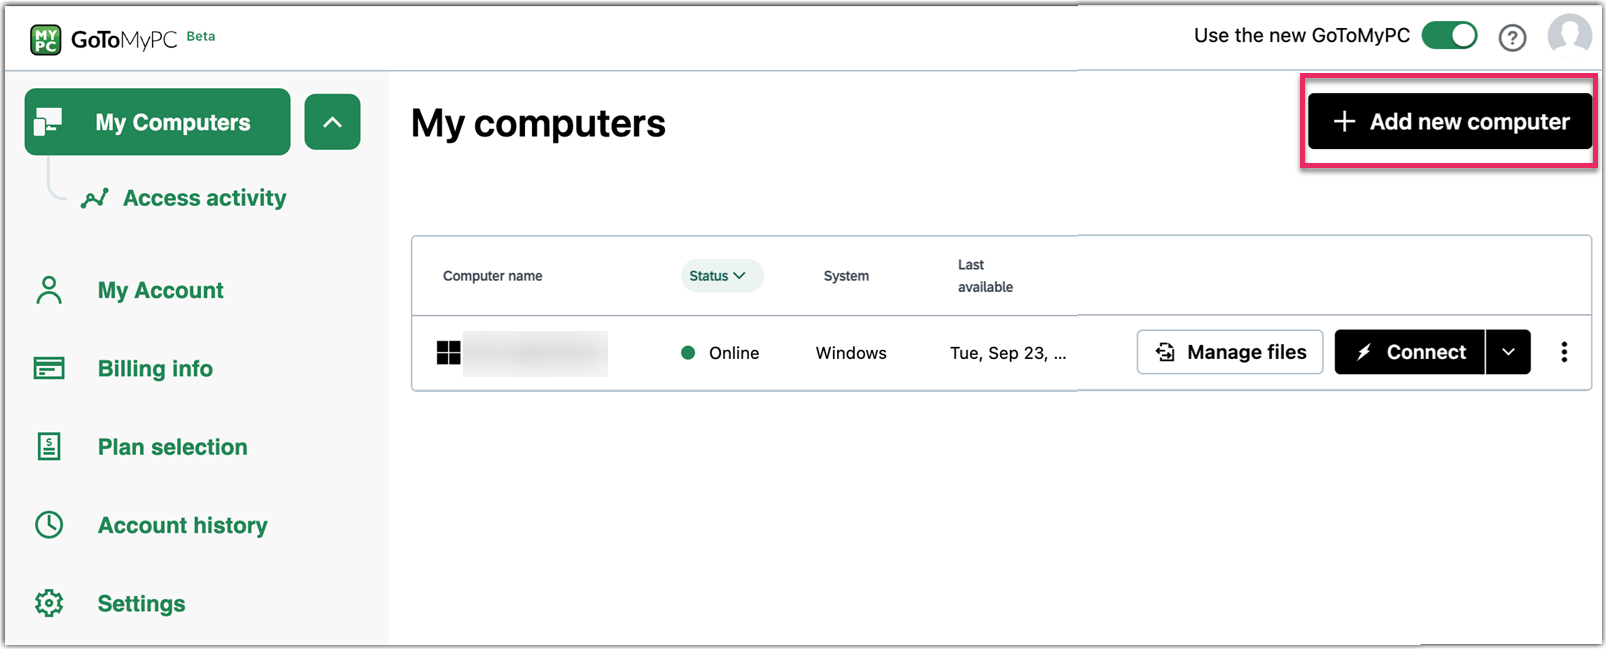
Task: Click the Plan selection document icon
Action: [49, 447]
